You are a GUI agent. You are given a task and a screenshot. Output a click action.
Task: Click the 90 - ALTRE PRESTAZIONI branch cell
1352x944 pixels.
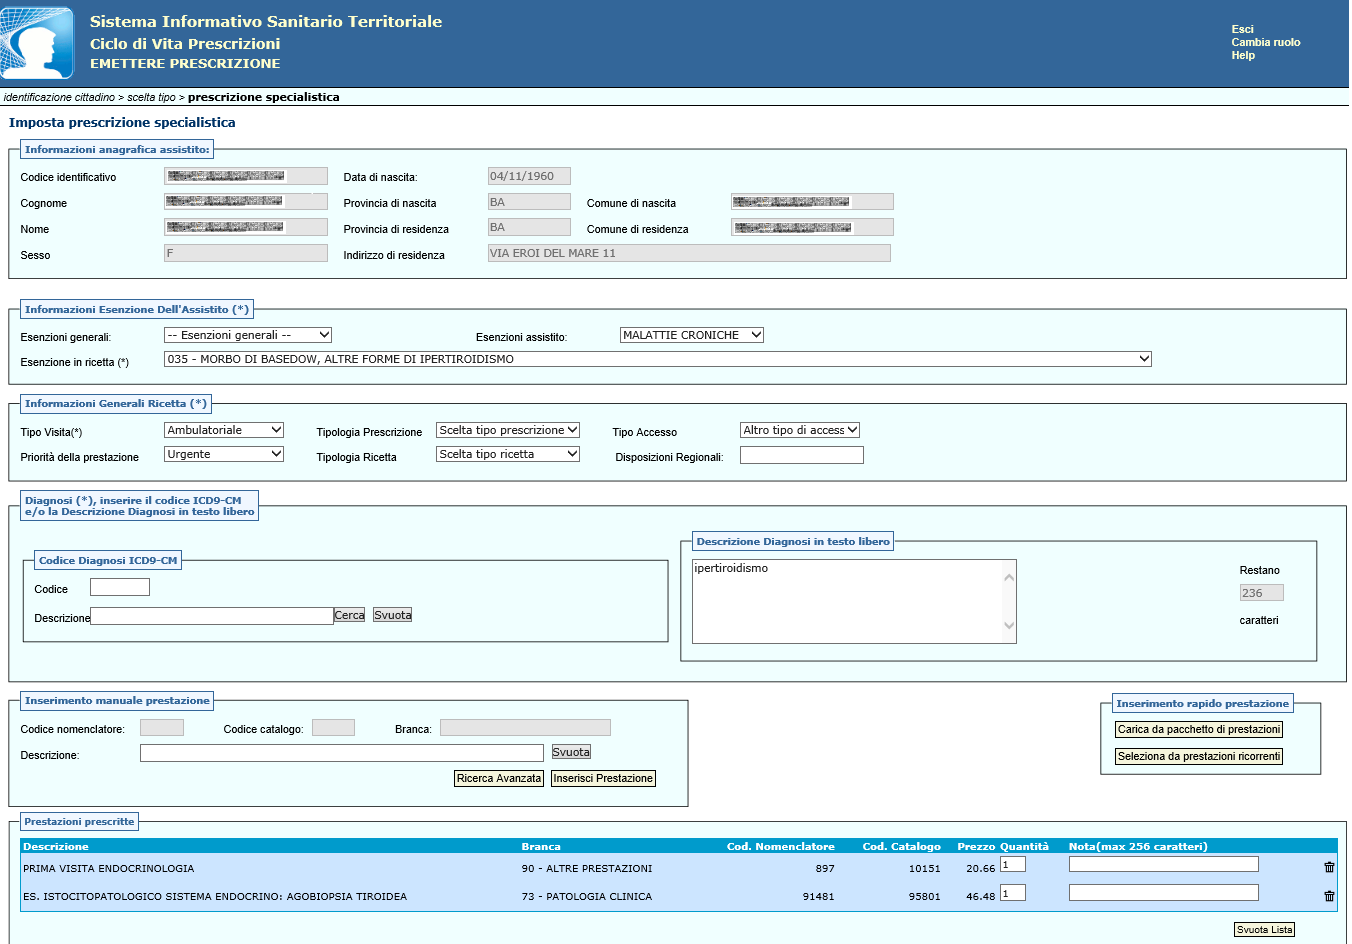tap(587, 868)
